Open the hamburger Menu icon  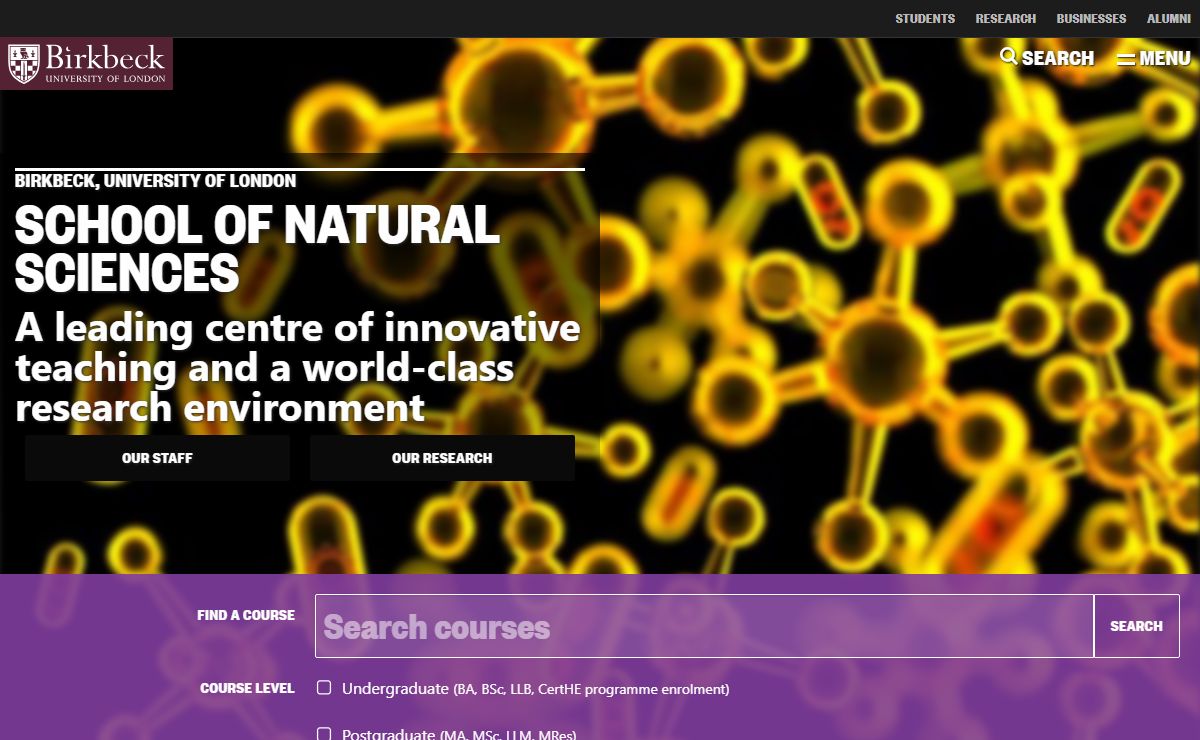(1126, 58)
